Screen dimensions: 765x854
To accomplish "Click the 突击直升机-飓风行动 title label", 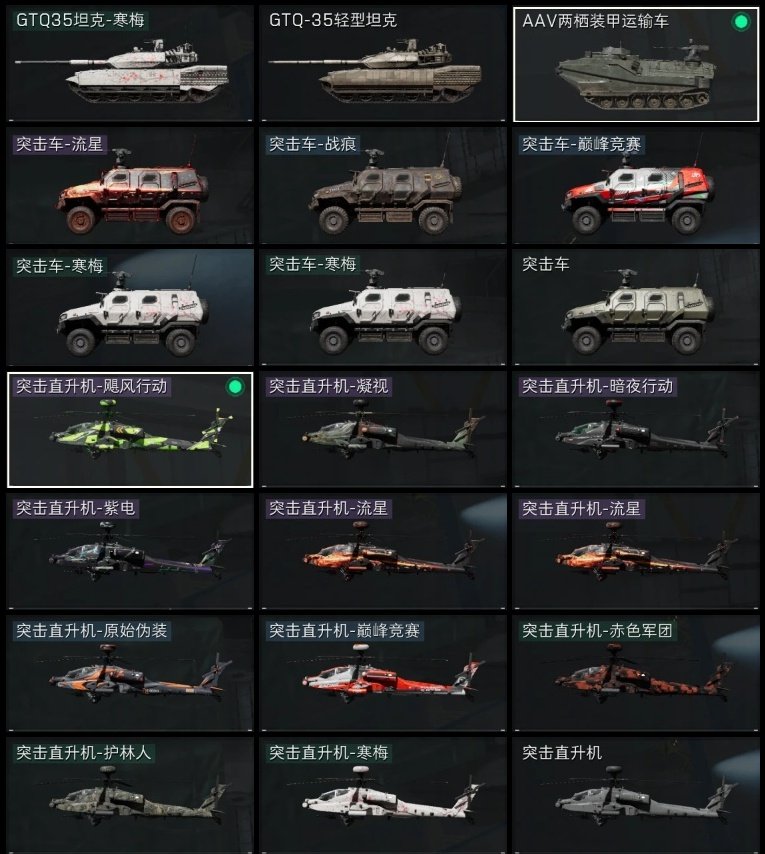I will pos(91,386).
